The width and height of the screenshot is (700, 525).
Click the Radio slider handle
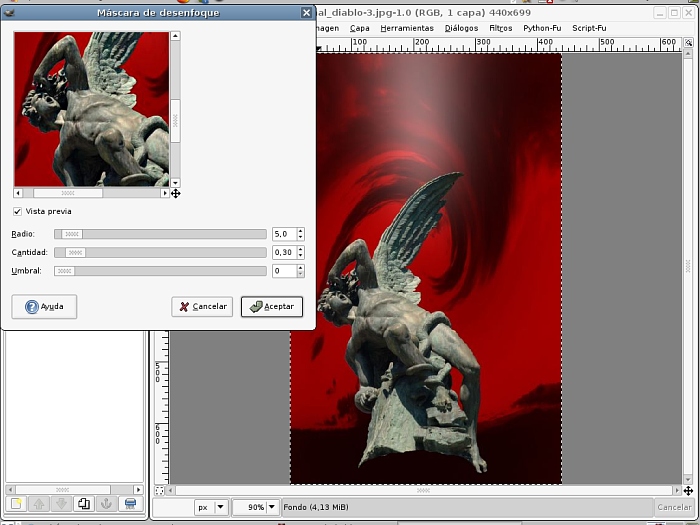click(x=72, y=234)
